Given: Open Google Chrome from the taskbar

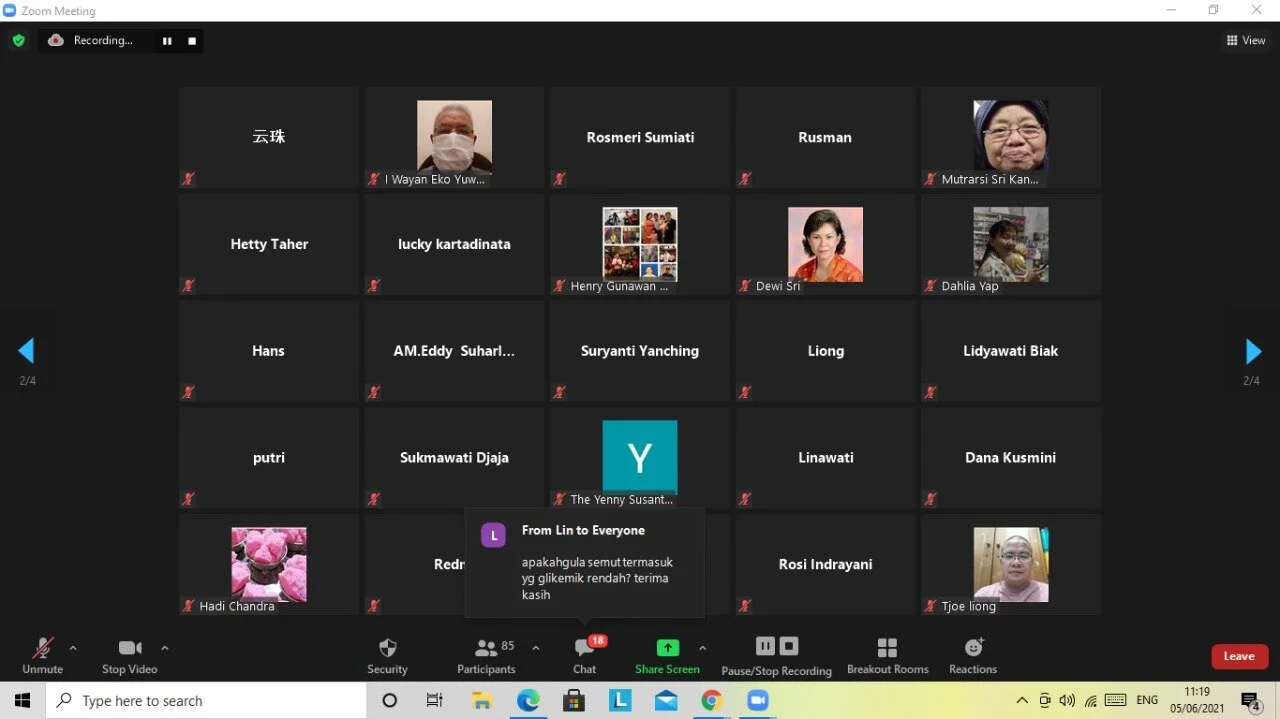Looking at the screenshot, I should (x=711, y=701).
